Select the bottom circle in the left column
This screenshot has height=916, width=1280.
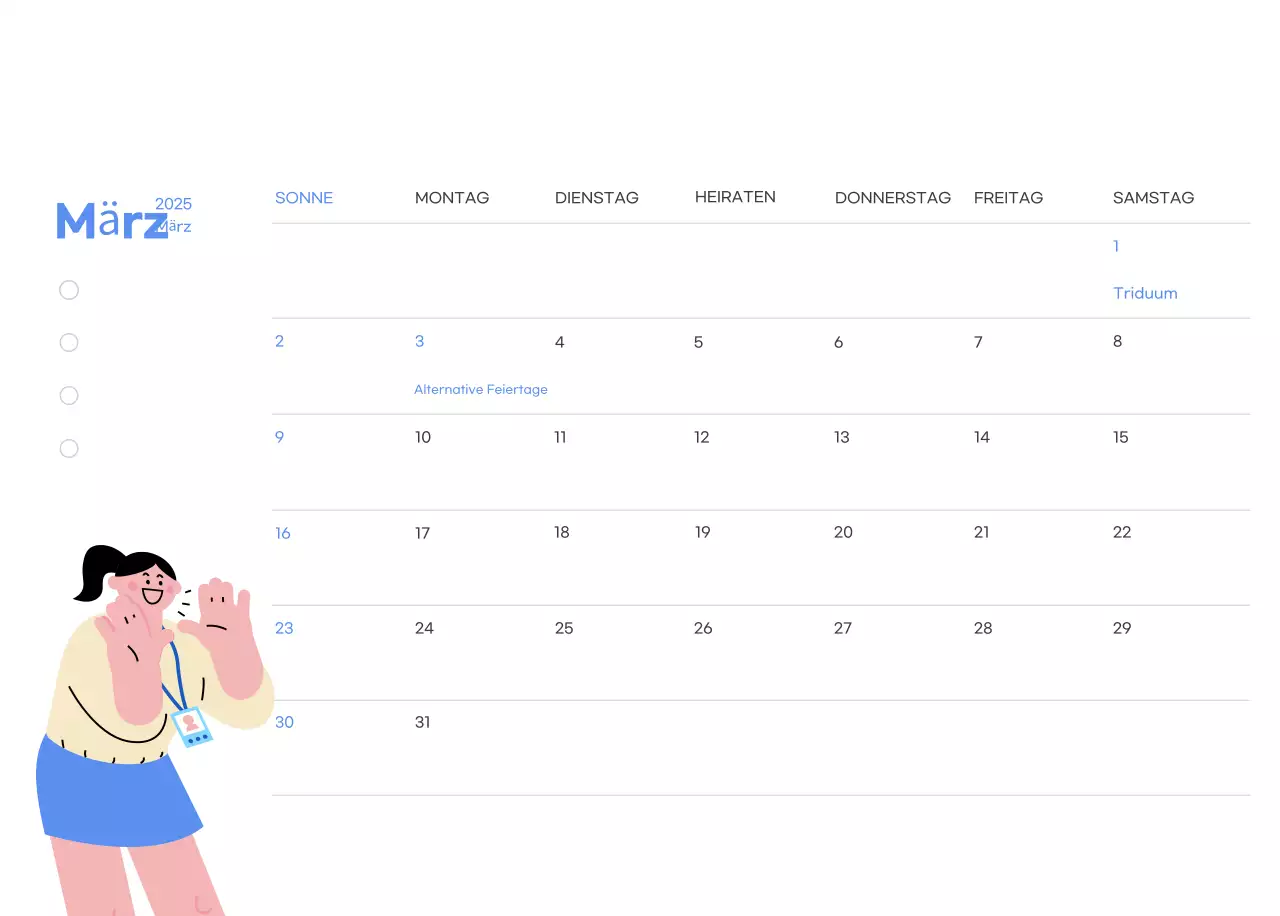coord(68,448)
